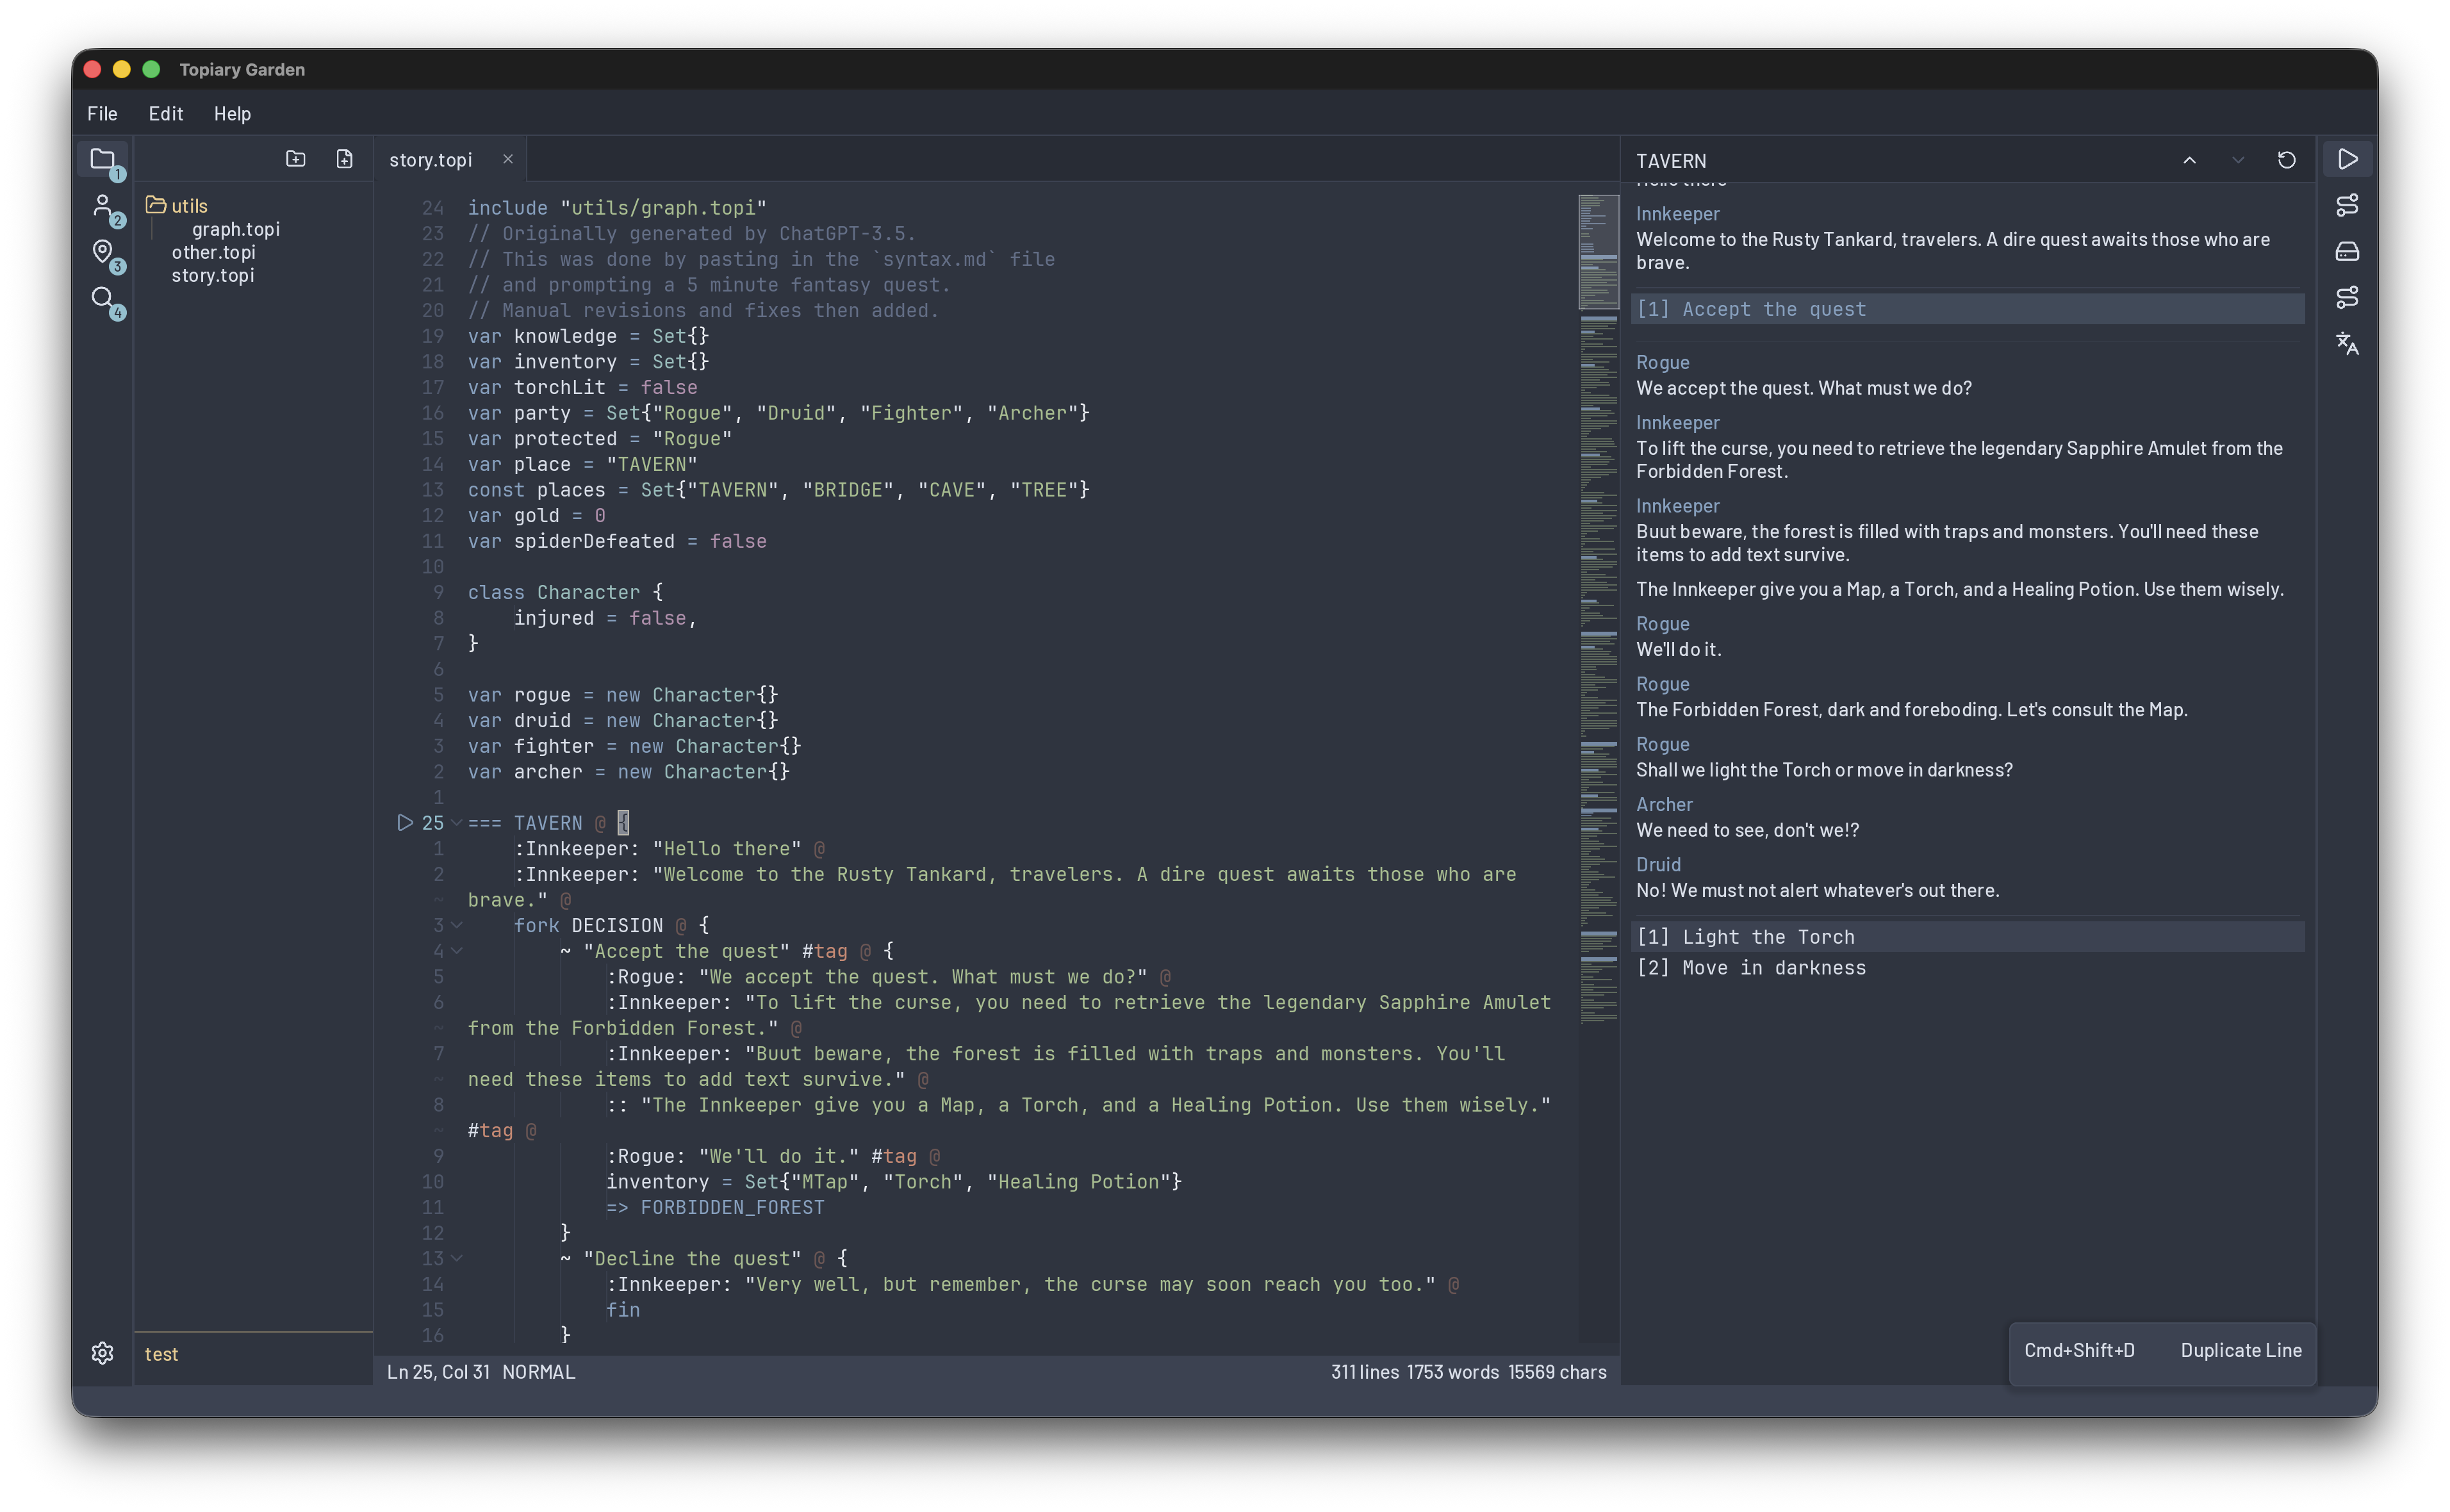This screenshot has height=1512, width=2450.
Task: Close the story.topi tab
Action: (x=508, y=159)
